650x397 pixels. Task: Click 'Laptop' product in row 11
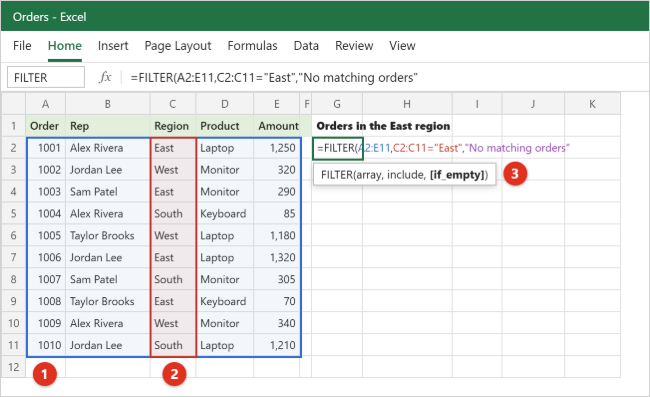coord(224,345)
